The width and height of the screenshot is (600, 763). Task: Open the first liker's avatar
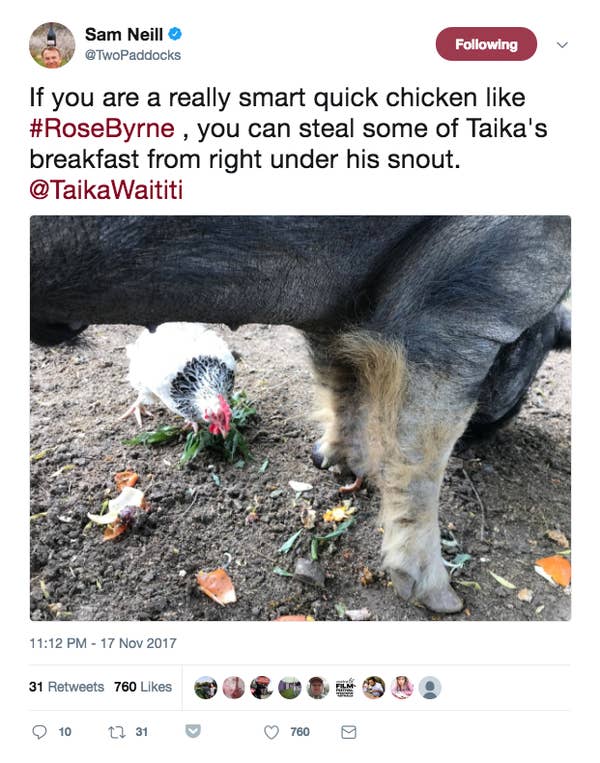tap(205, 688)
